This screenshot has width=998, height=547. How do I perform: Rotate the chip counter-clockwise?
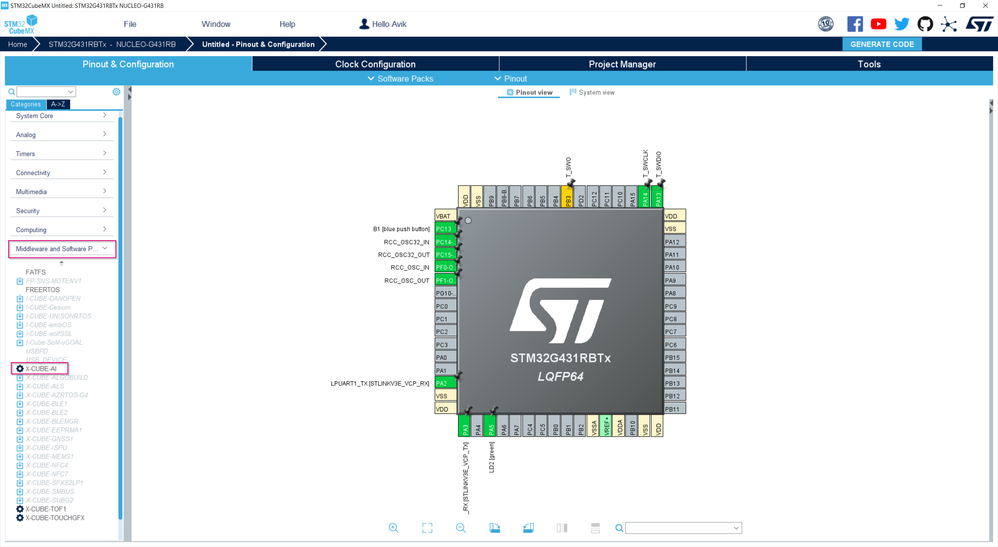click(x=528, y=528)
